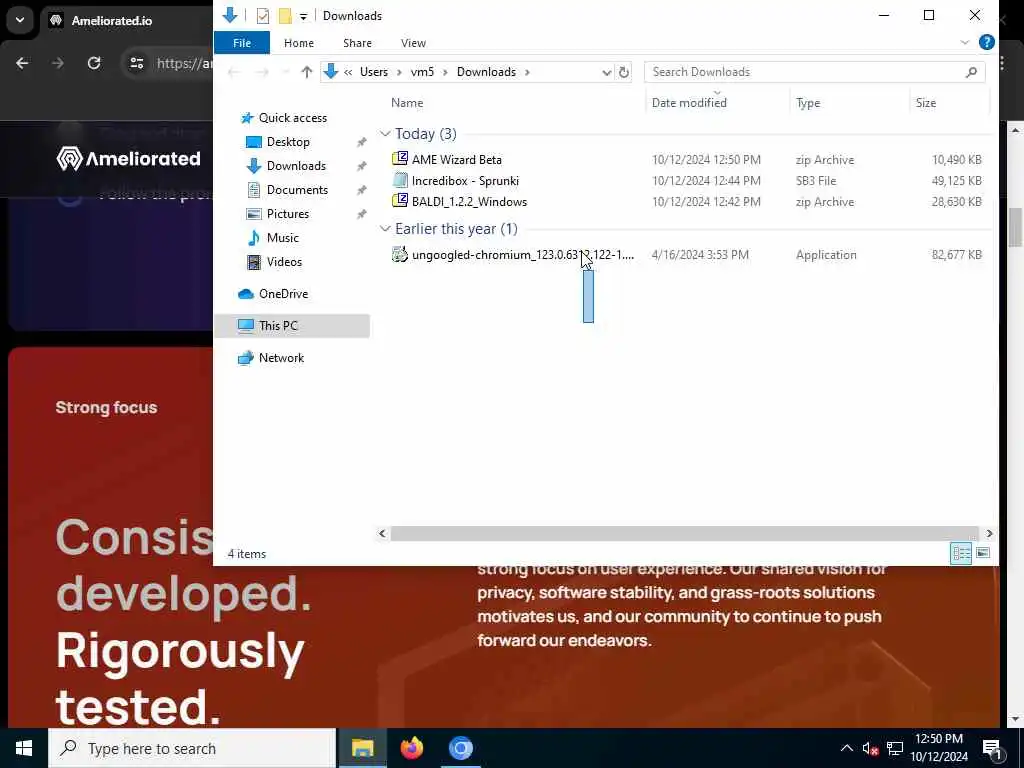The height and width of the screenshot is (768, 1024).
Task: Click the vm5 breadcrumb in address bar
Action: click(422, 72)
